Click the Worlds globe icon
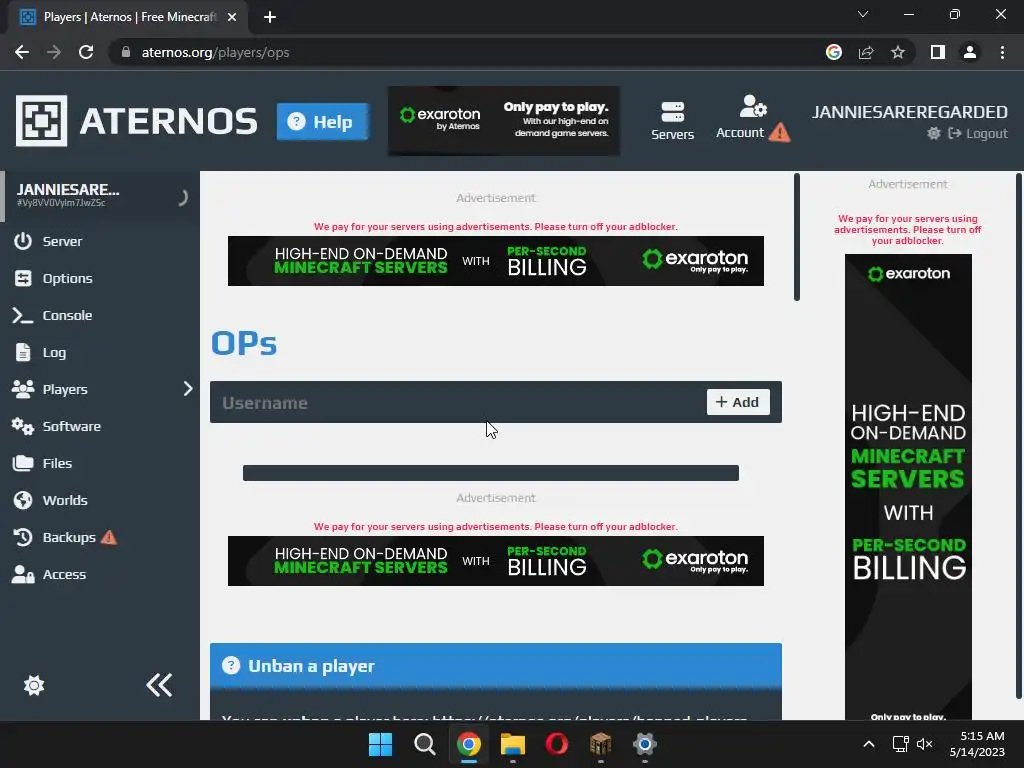The height and width of the screenshot is (768, 1024). pyautogui.click(x=23, y=500)
